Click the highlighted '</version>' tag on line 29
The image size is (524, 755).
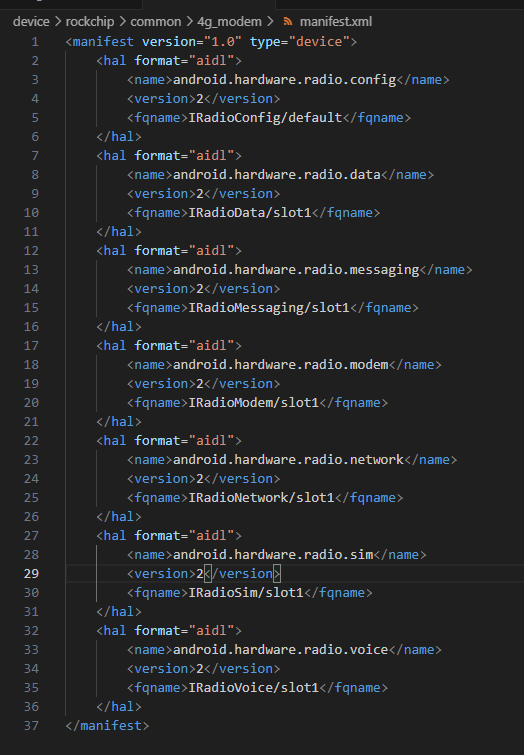[242, 573]
